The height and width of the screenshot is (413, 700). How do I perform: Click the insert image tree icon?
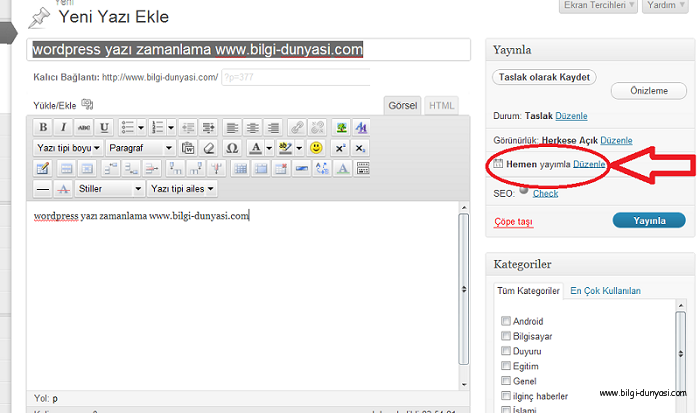click(342, 127)
